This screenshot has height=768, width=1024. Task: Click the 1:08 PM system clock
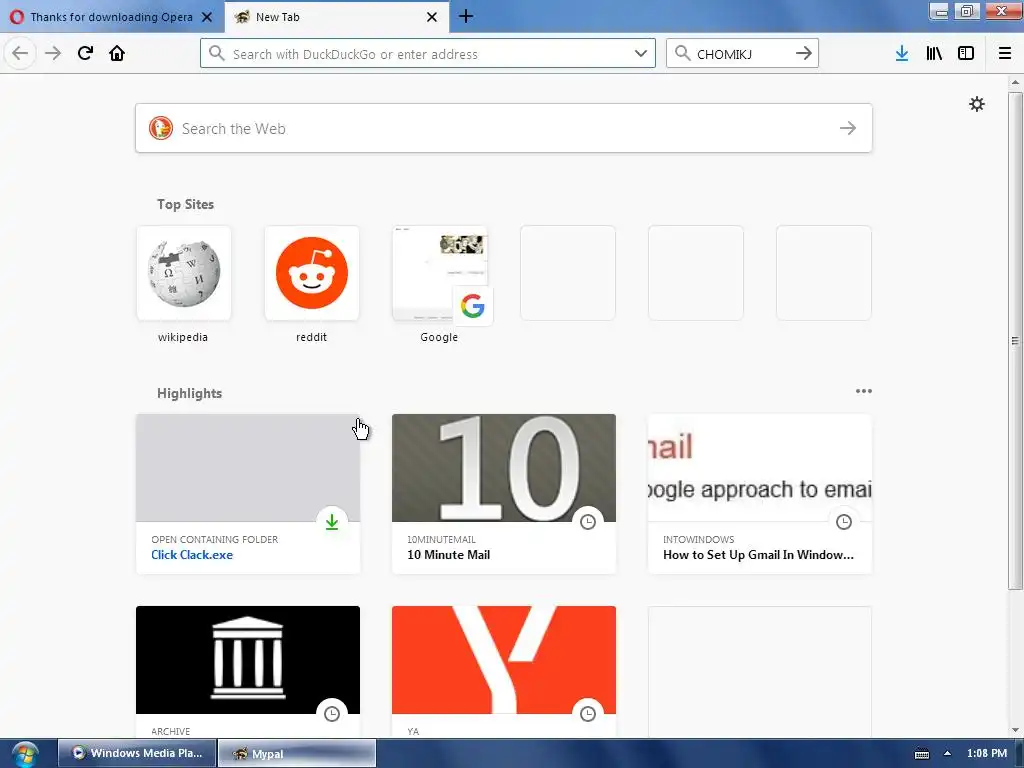point(987,753)
